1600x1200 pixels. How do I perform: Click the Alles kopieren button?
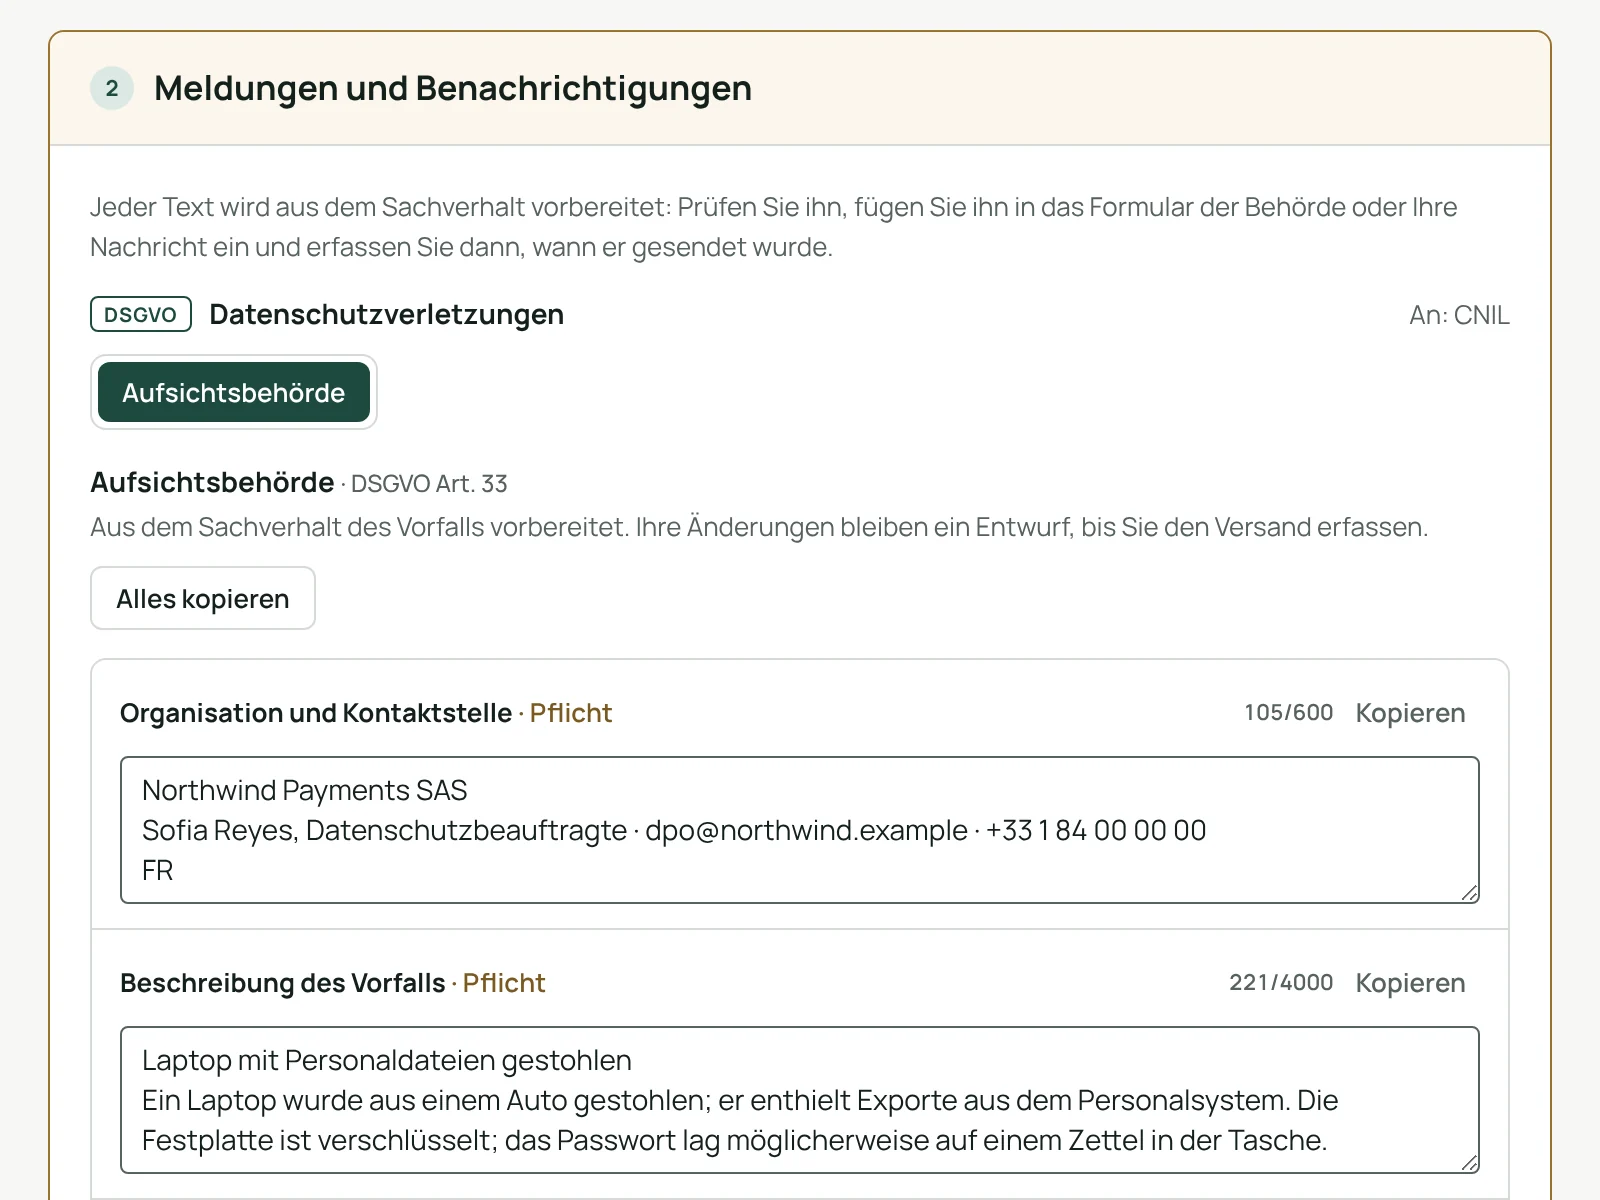point(203,598)
